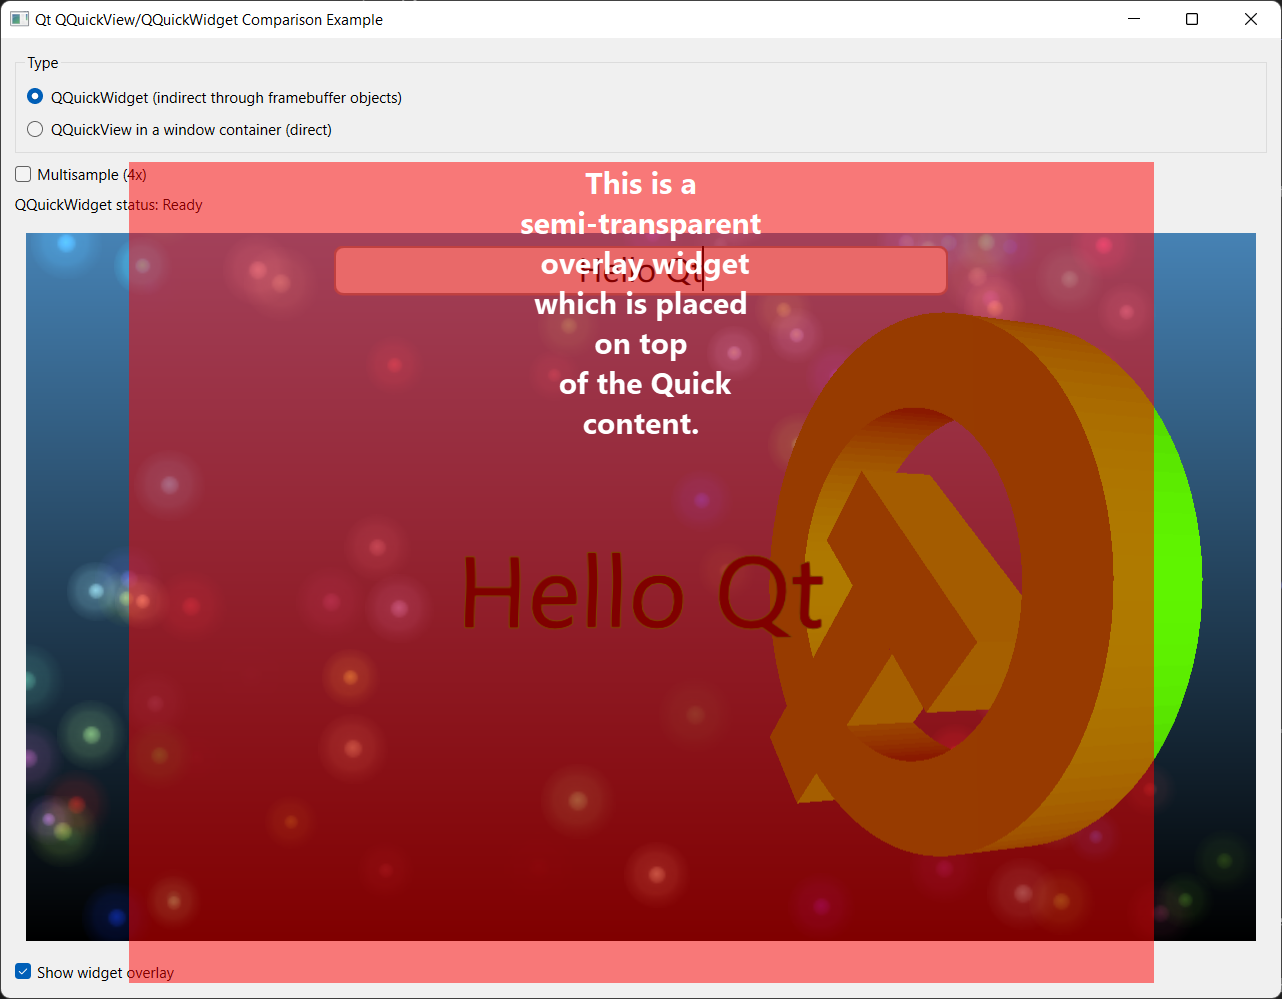Click the large Hello Qt scene text
This screenshot has width=1282, height=999.
coord(640,592)
